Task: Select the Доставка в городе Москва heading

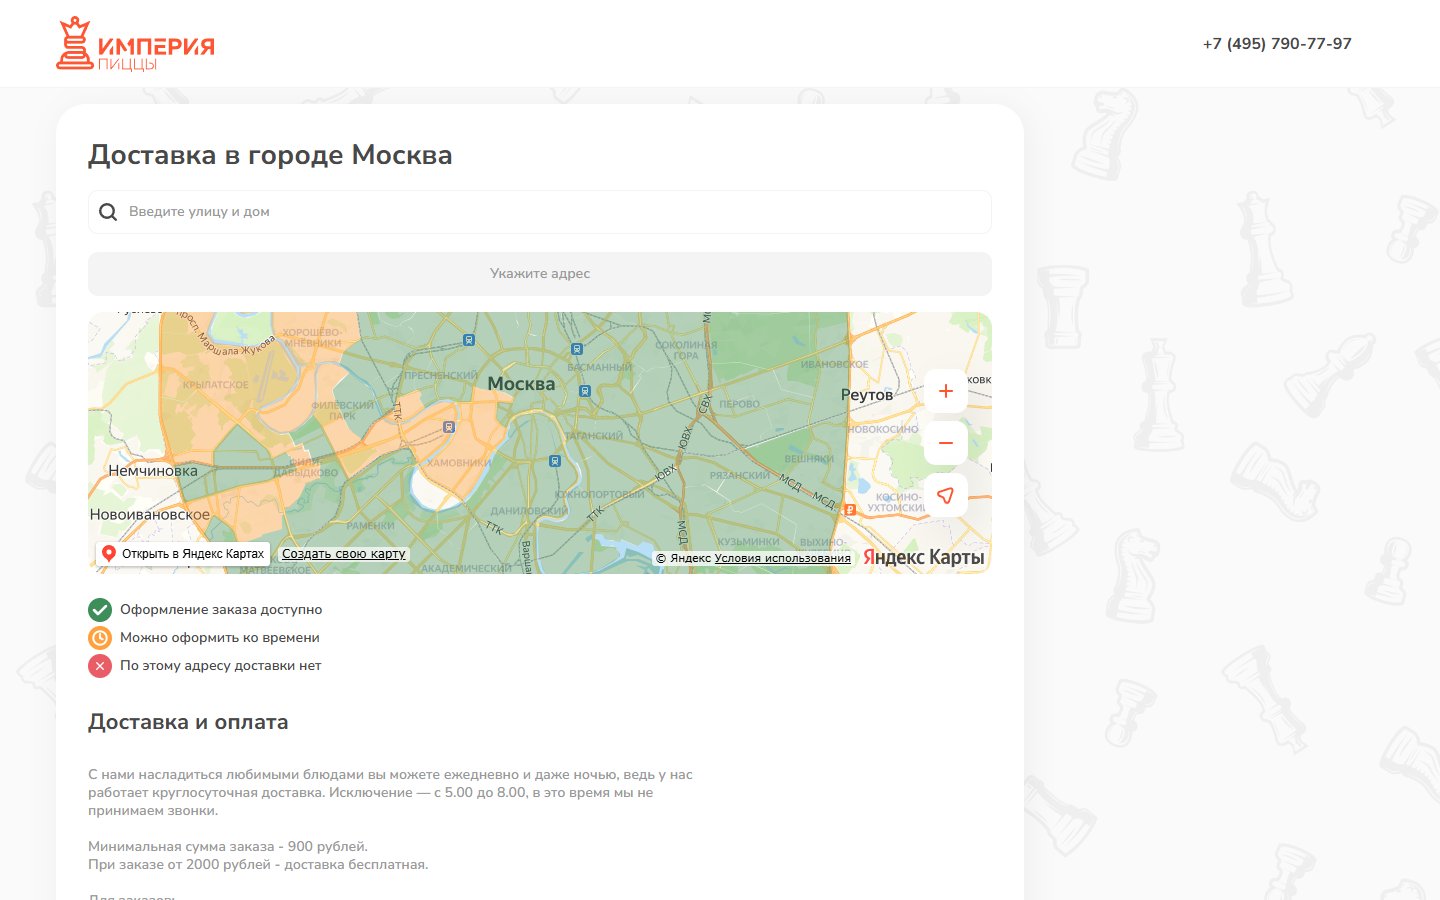Action: (x=270, y=155)
